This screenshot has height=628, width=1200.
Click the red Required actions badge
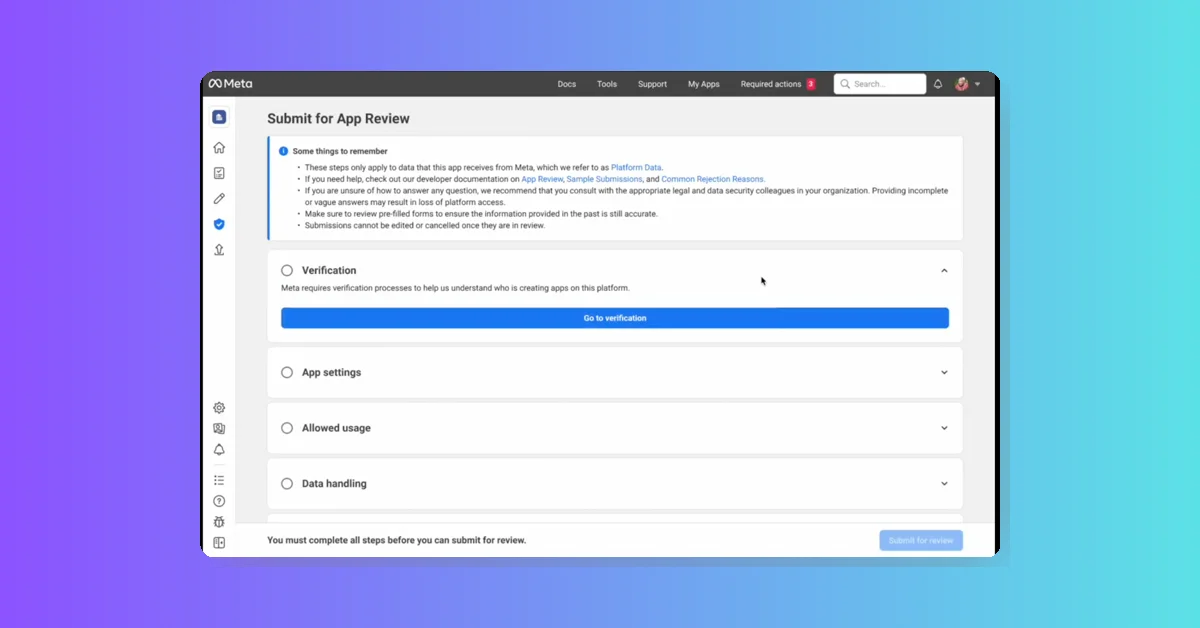click(811, 84)
